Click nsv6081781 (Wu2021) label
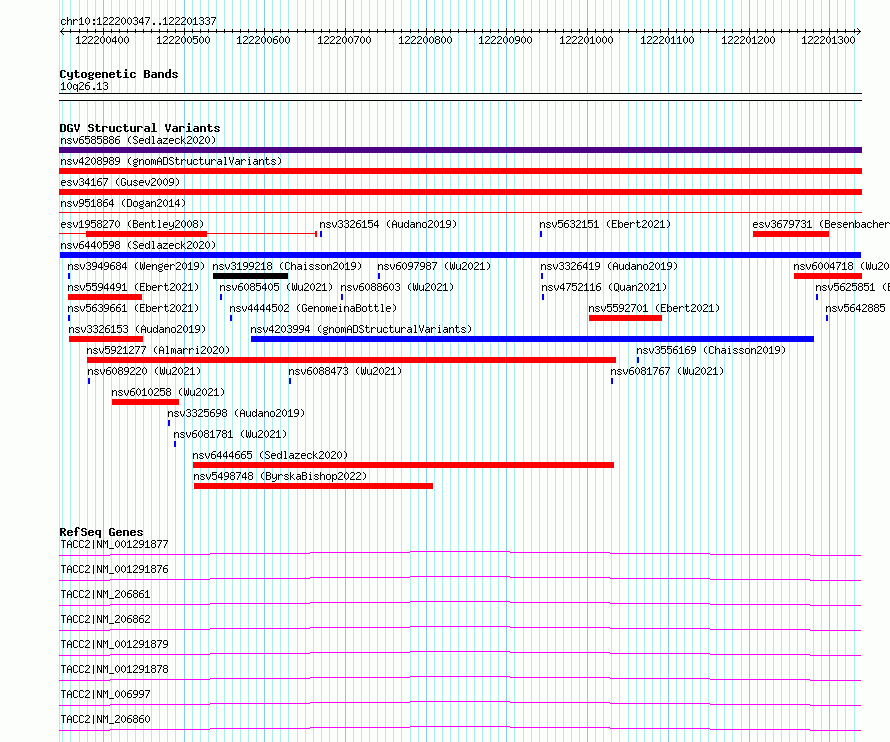890x742 pixels. 230,434
